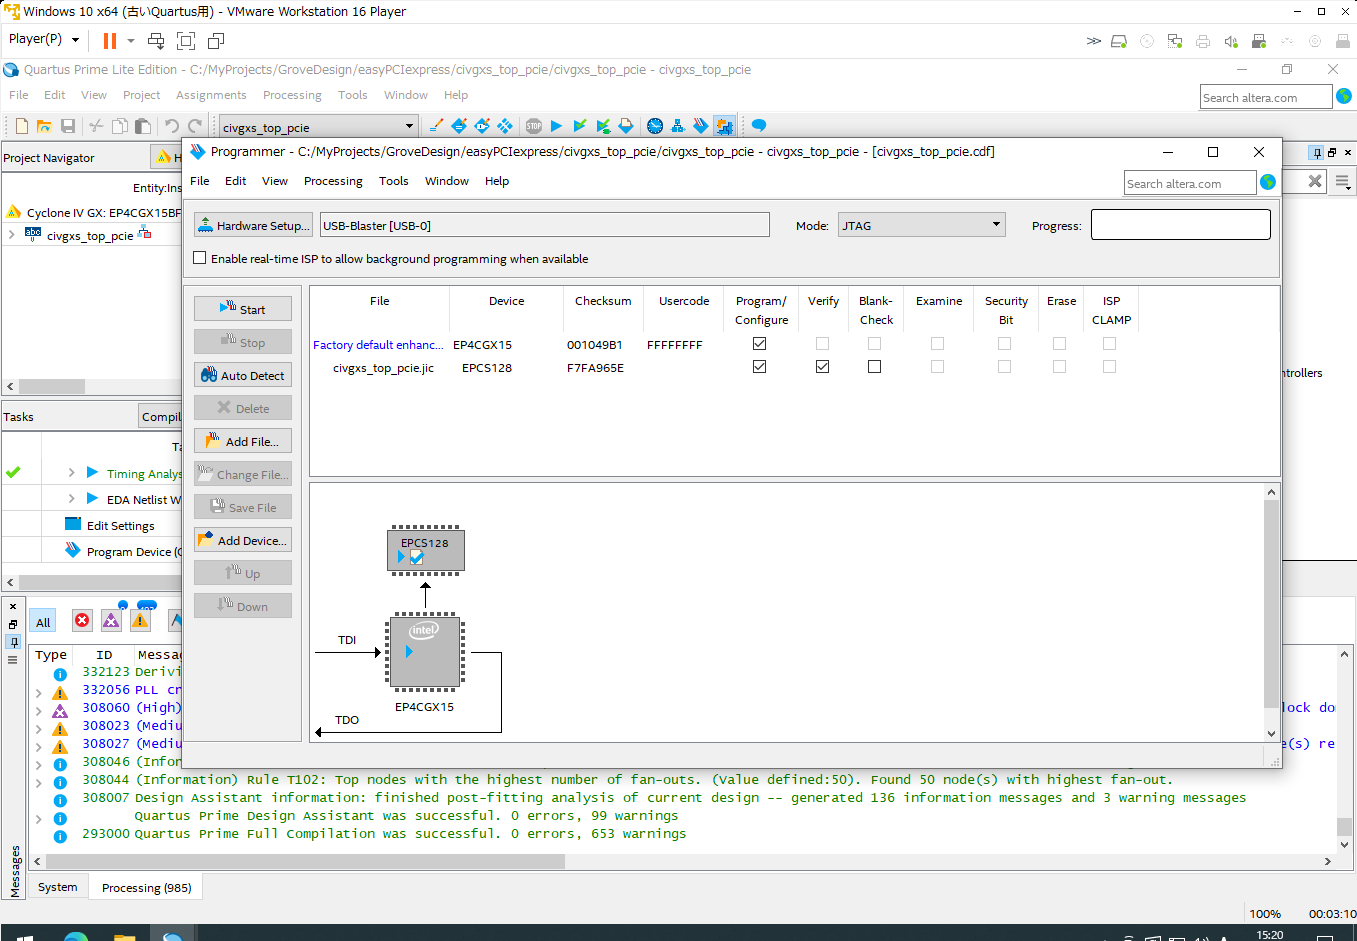Open the civgxs_top_pcie revision dropdown
1357x941 pixels.
click(x=317, y=127)
